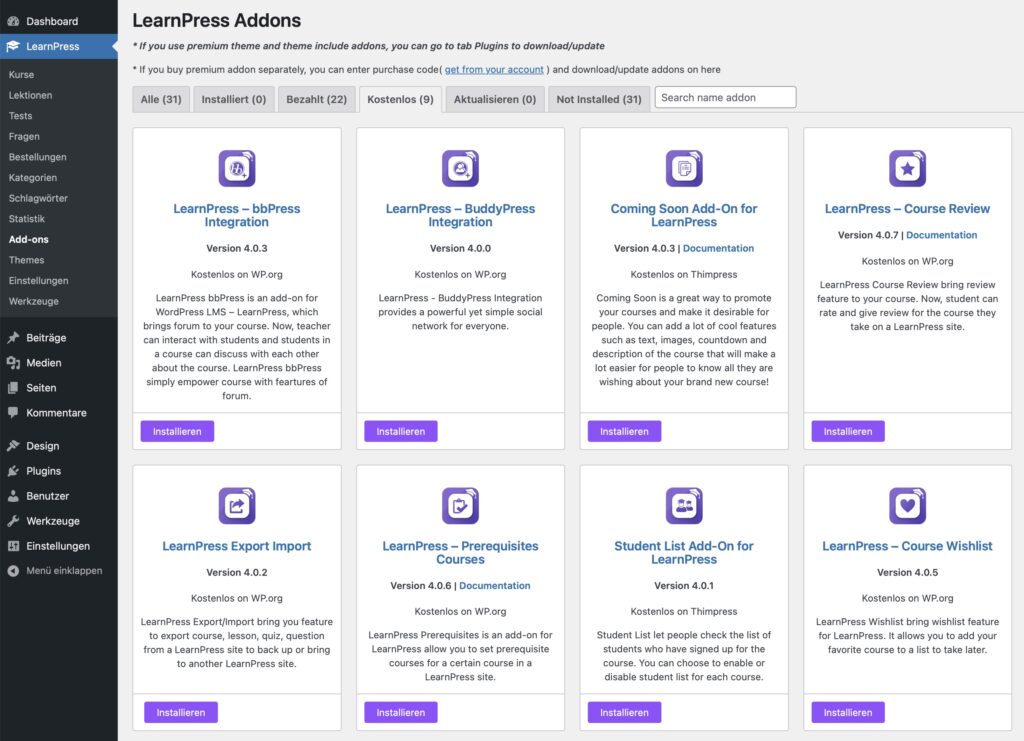Click the Design paintbrush icon
The image size is (1024, 741).
(13, 446)
